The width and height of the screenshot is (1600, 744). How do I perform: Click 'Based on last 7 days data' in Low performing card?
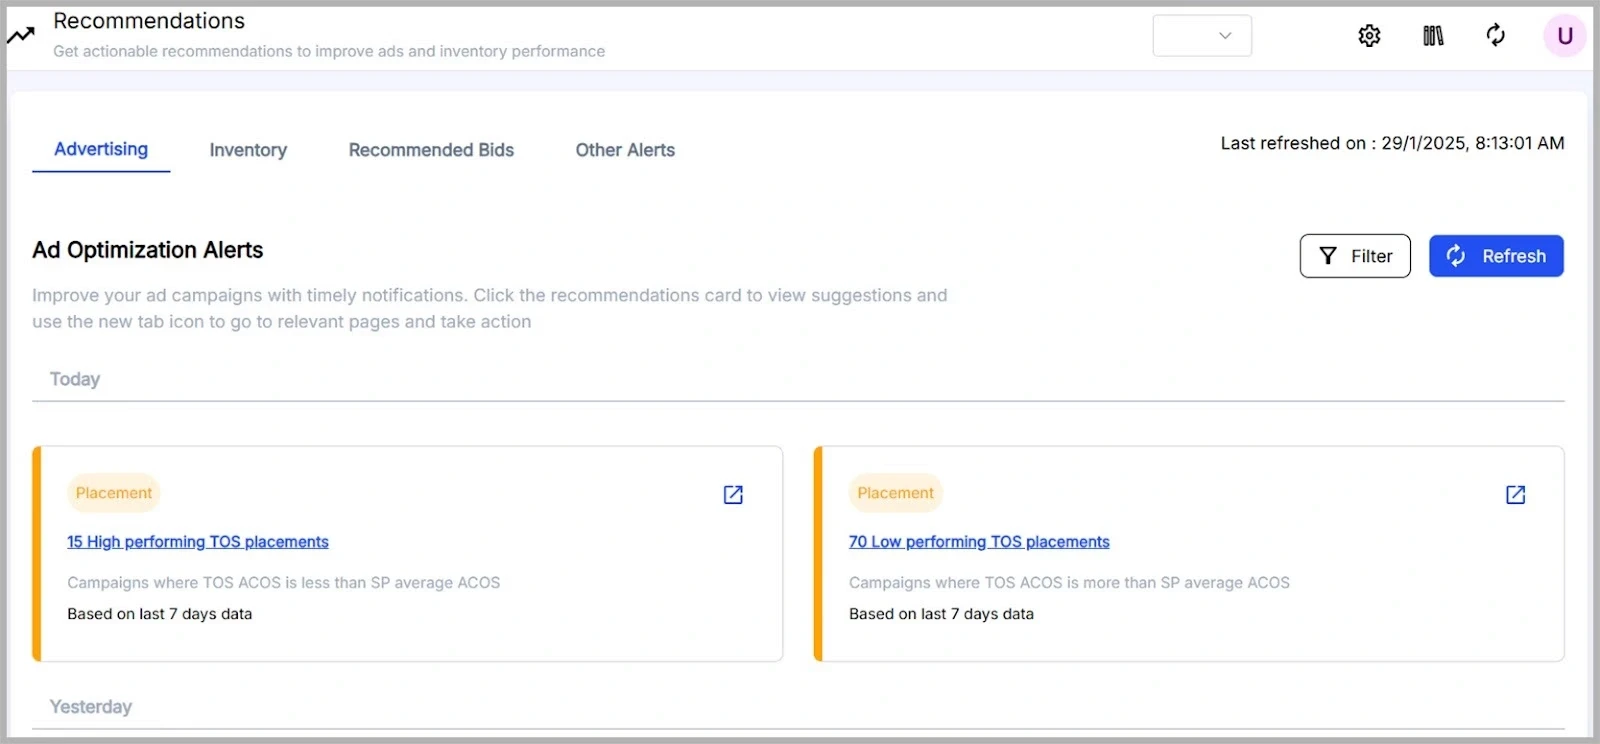coord(941,614)
